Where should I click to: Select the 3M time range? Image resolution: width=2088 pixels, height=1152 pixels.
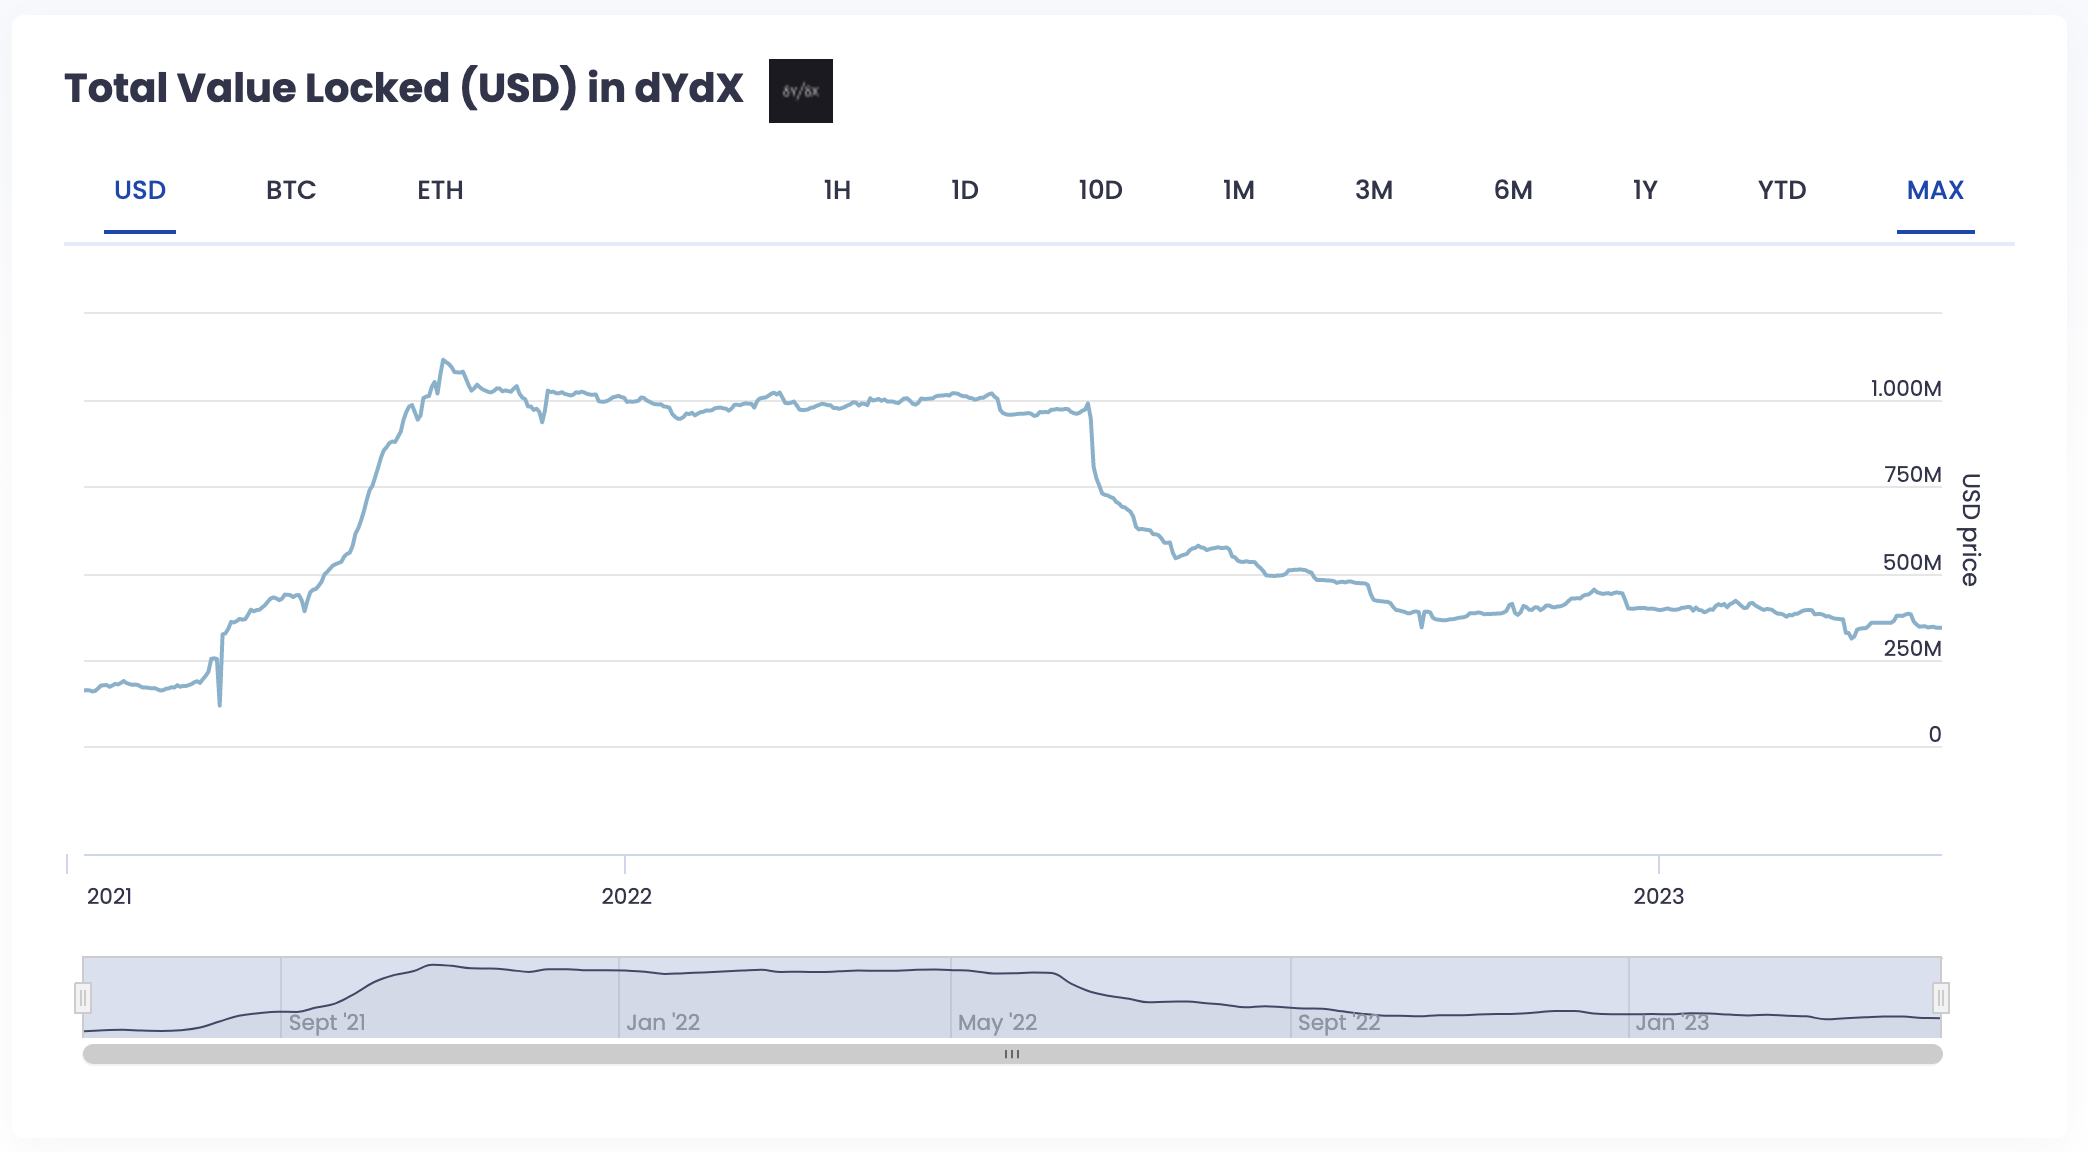click(1373, 190)
